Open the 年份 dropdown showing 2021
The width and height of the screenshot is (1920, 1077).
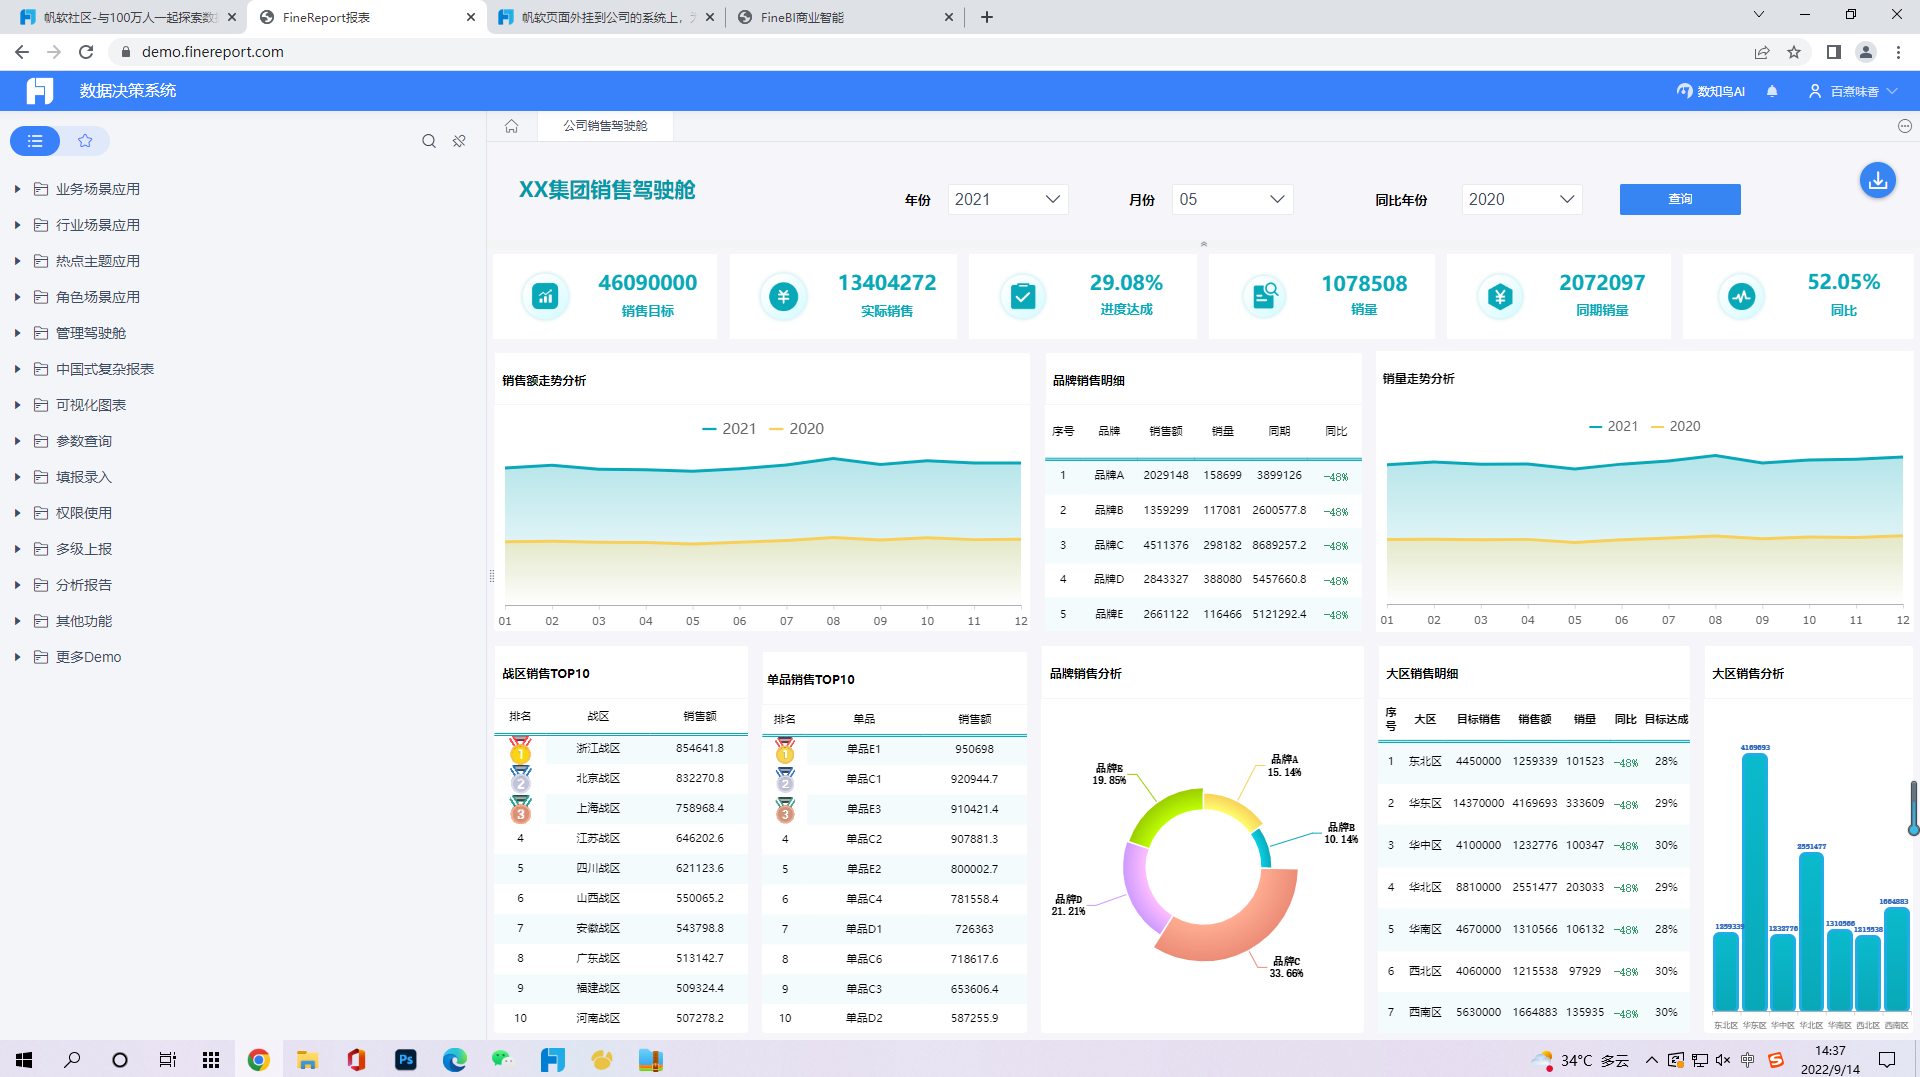(1007, 200)
